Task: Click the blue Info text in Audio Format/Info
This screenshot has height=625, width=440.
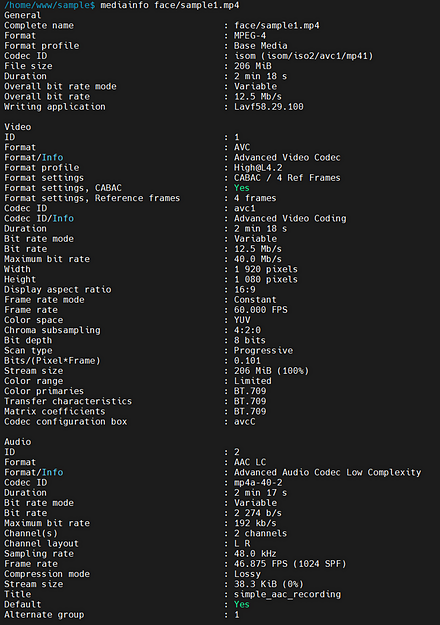Action: pos(53,472)
